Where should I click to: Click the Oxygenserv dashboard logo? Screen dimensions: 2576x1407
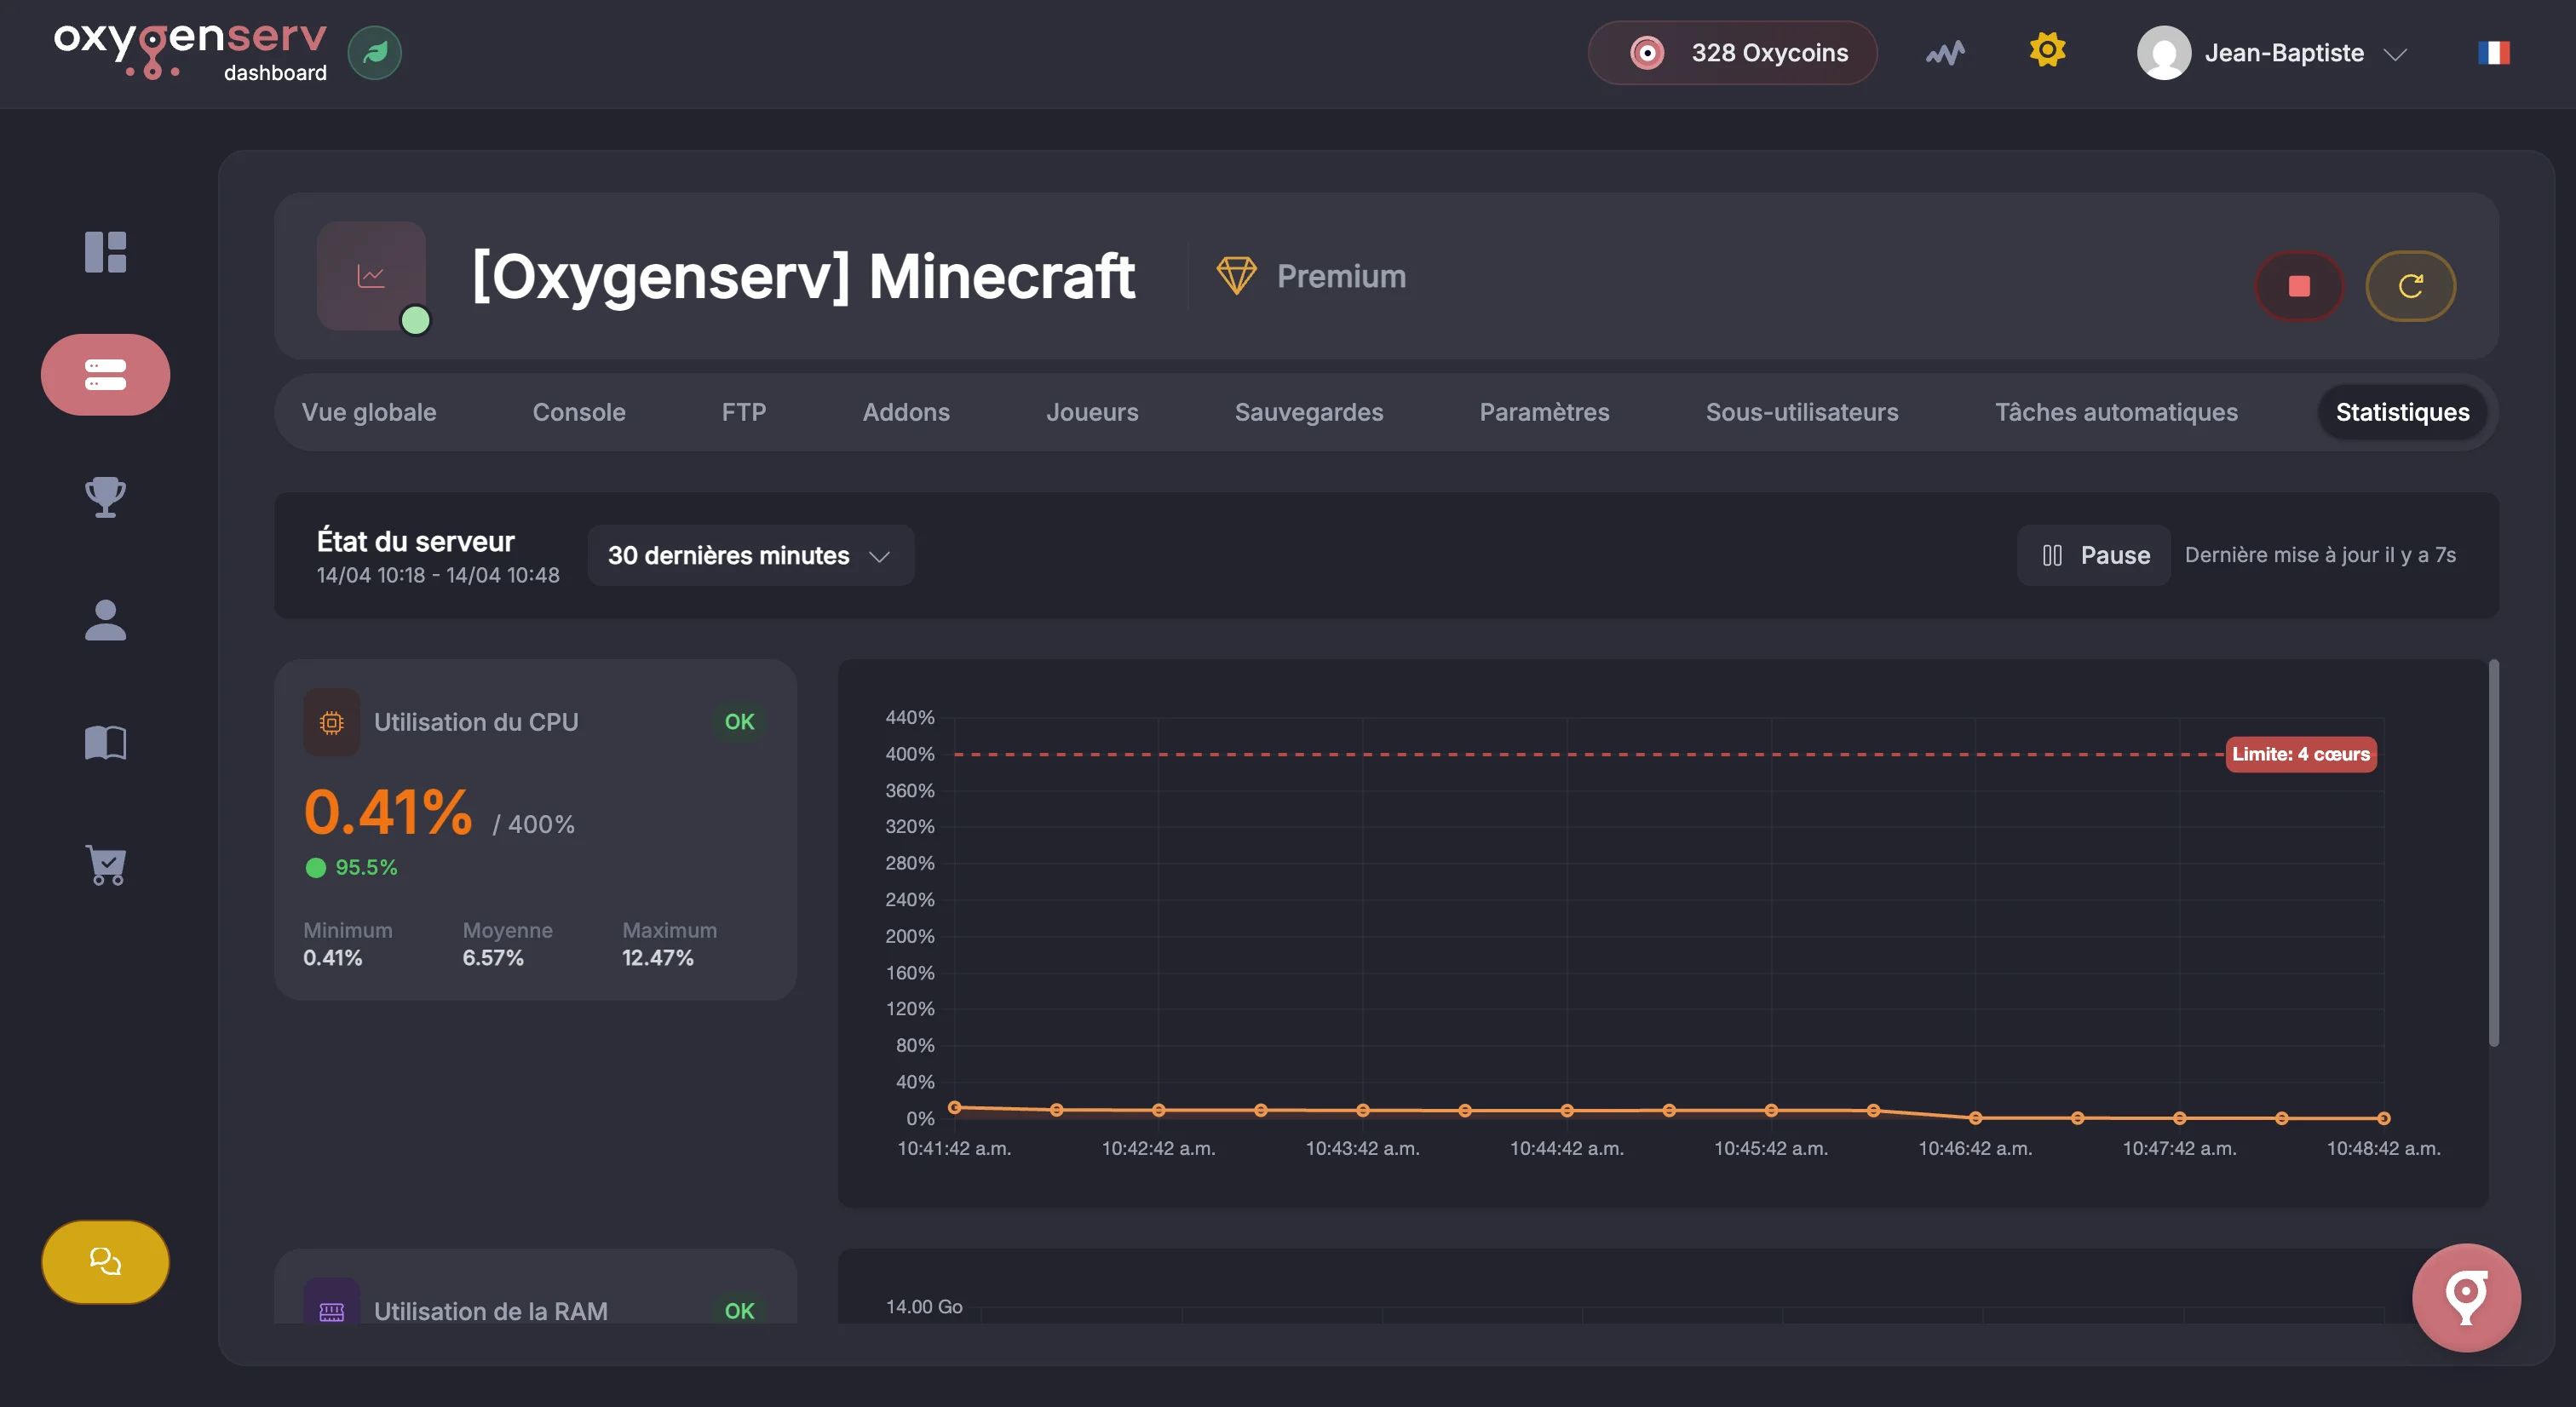[x=190, y=52]
